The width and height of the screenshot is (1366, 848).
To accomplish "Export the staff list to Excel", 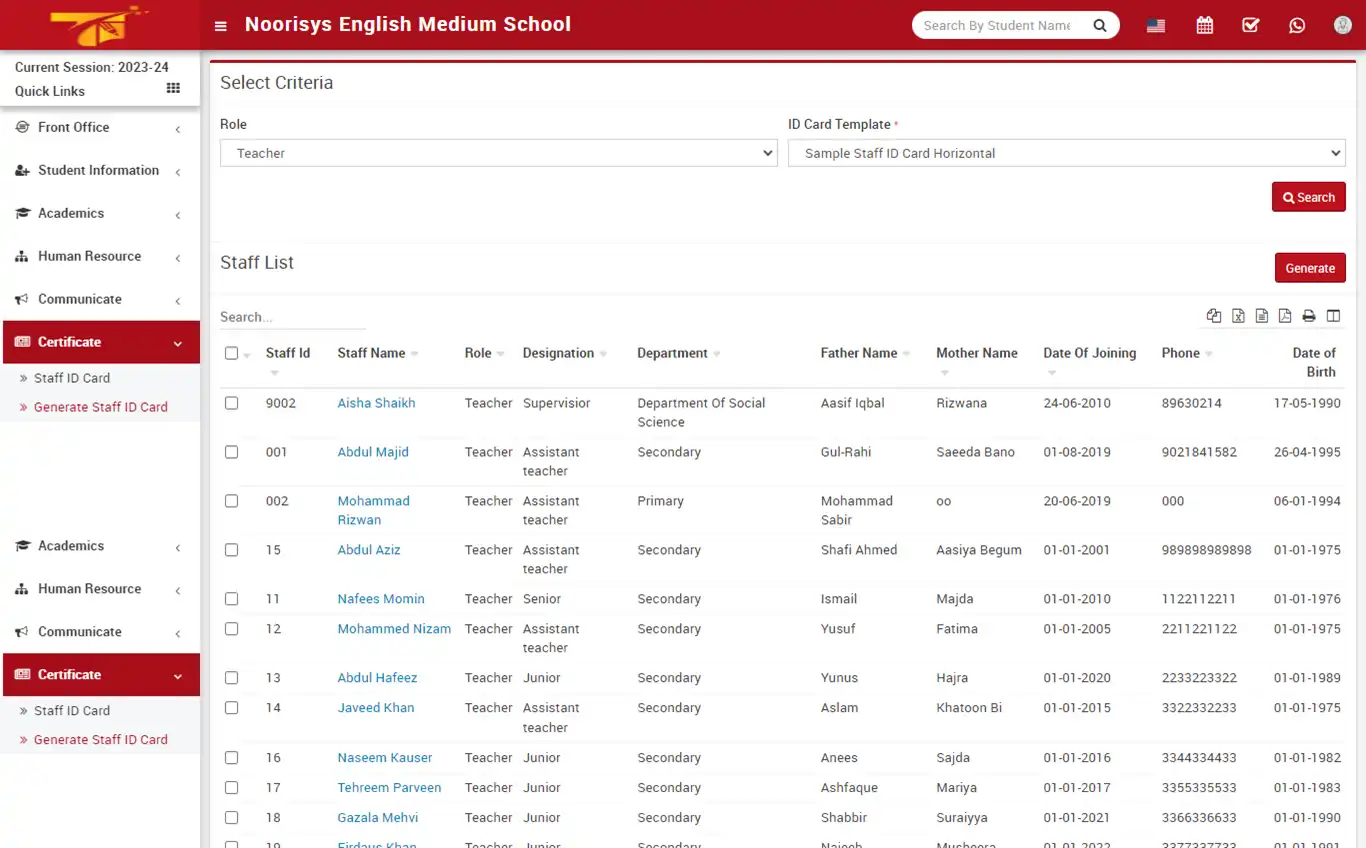I will tap(1238, 315).
